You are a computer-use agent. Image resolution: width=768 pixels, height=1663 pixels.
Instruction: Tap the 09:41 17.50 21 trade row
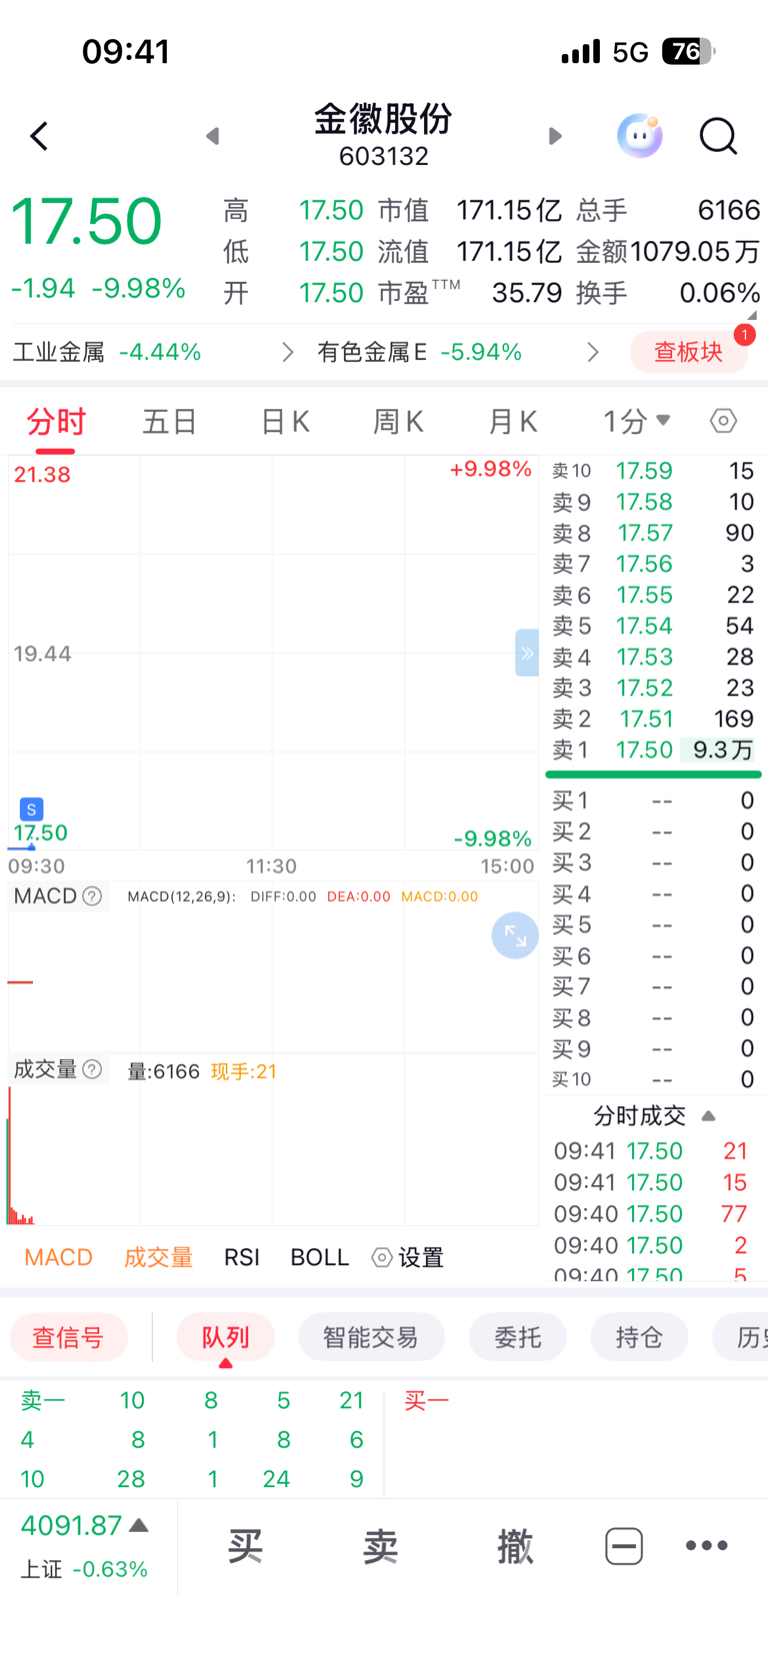(651, 1151)
